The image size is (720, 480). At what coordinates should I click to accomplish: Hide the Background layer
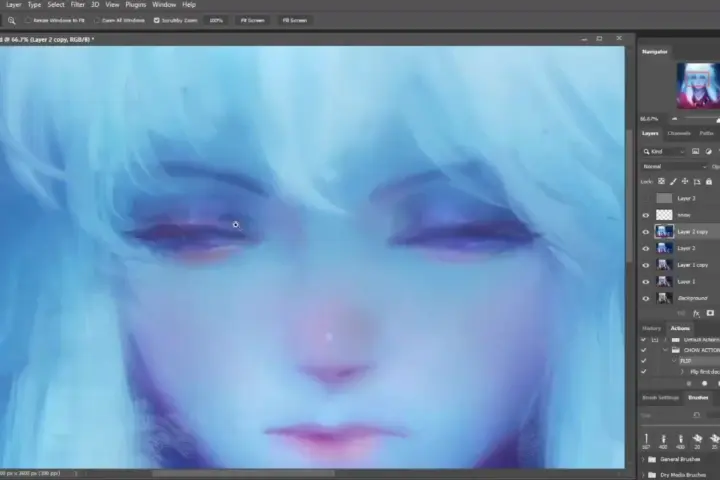(646, 299)
